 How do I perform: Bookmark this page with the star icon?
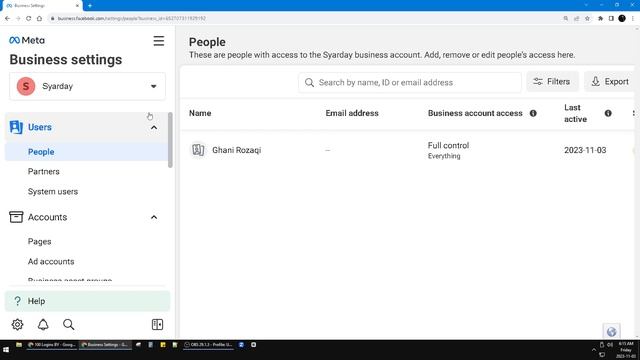pyautogui.click(x=587, y=18)
